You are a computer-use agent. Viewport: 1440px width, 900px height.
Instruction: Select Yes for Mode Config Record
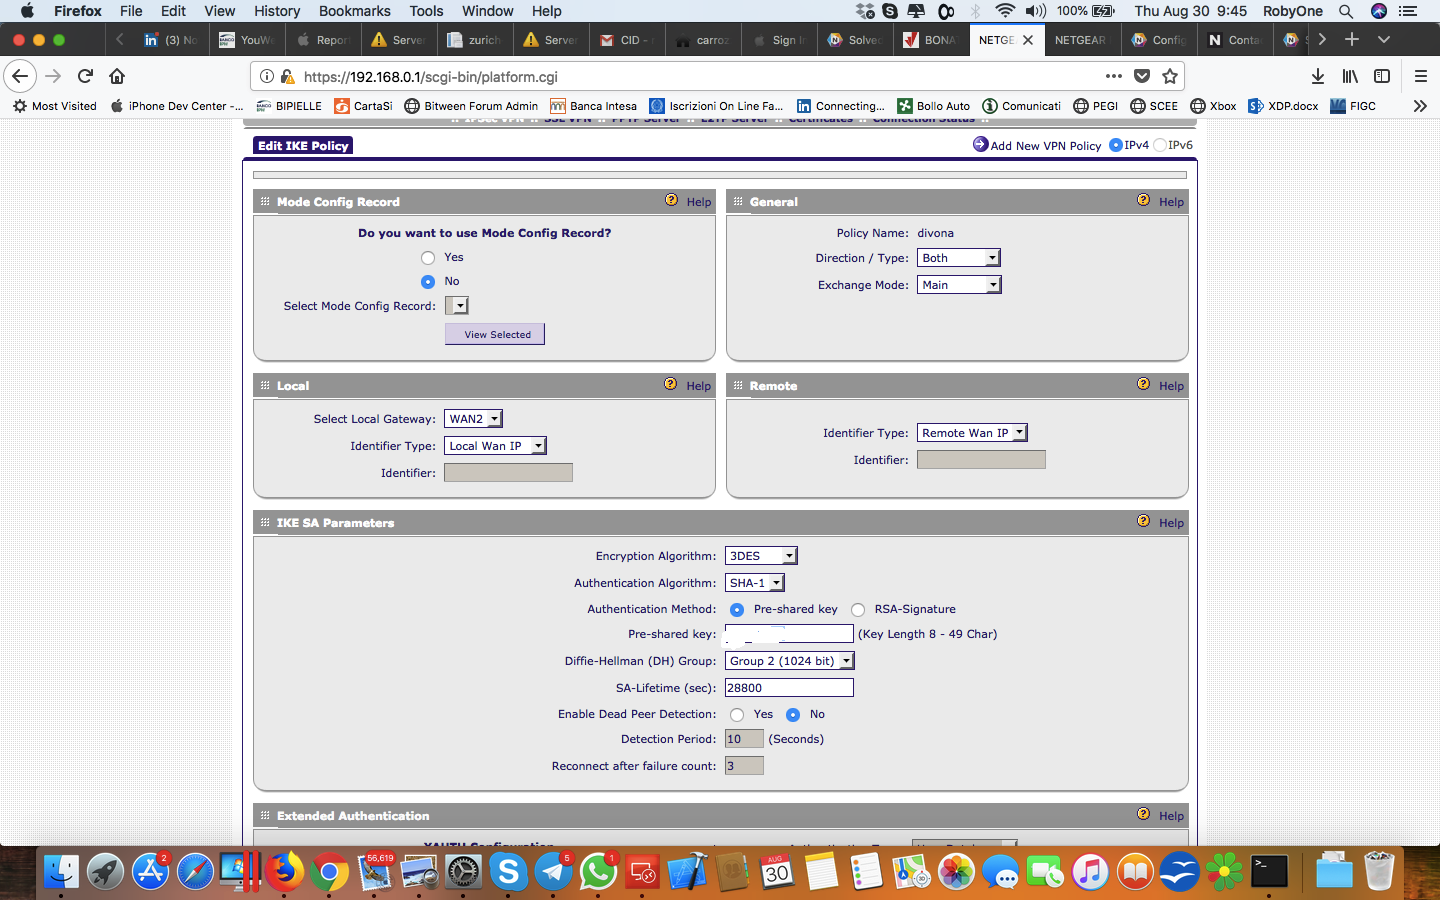click(428, 258)
